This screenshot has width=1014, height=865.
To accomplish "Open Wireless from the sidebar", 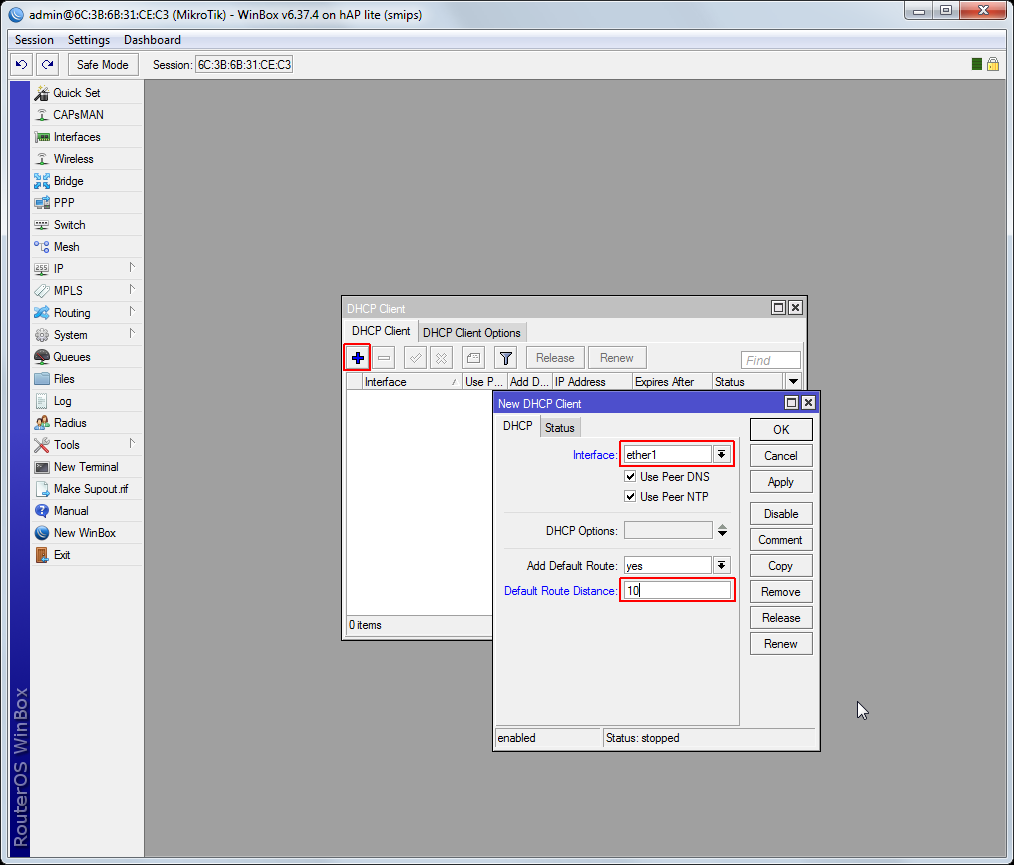I will click(73, 159).
